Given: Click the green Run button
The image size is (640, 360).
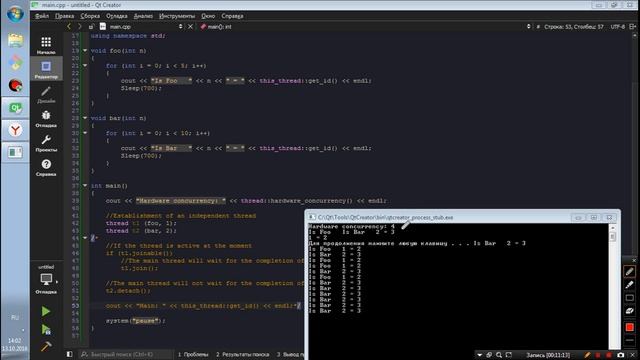Looking at the screenshot, I should pyautogui.click(x=46, y=311).
